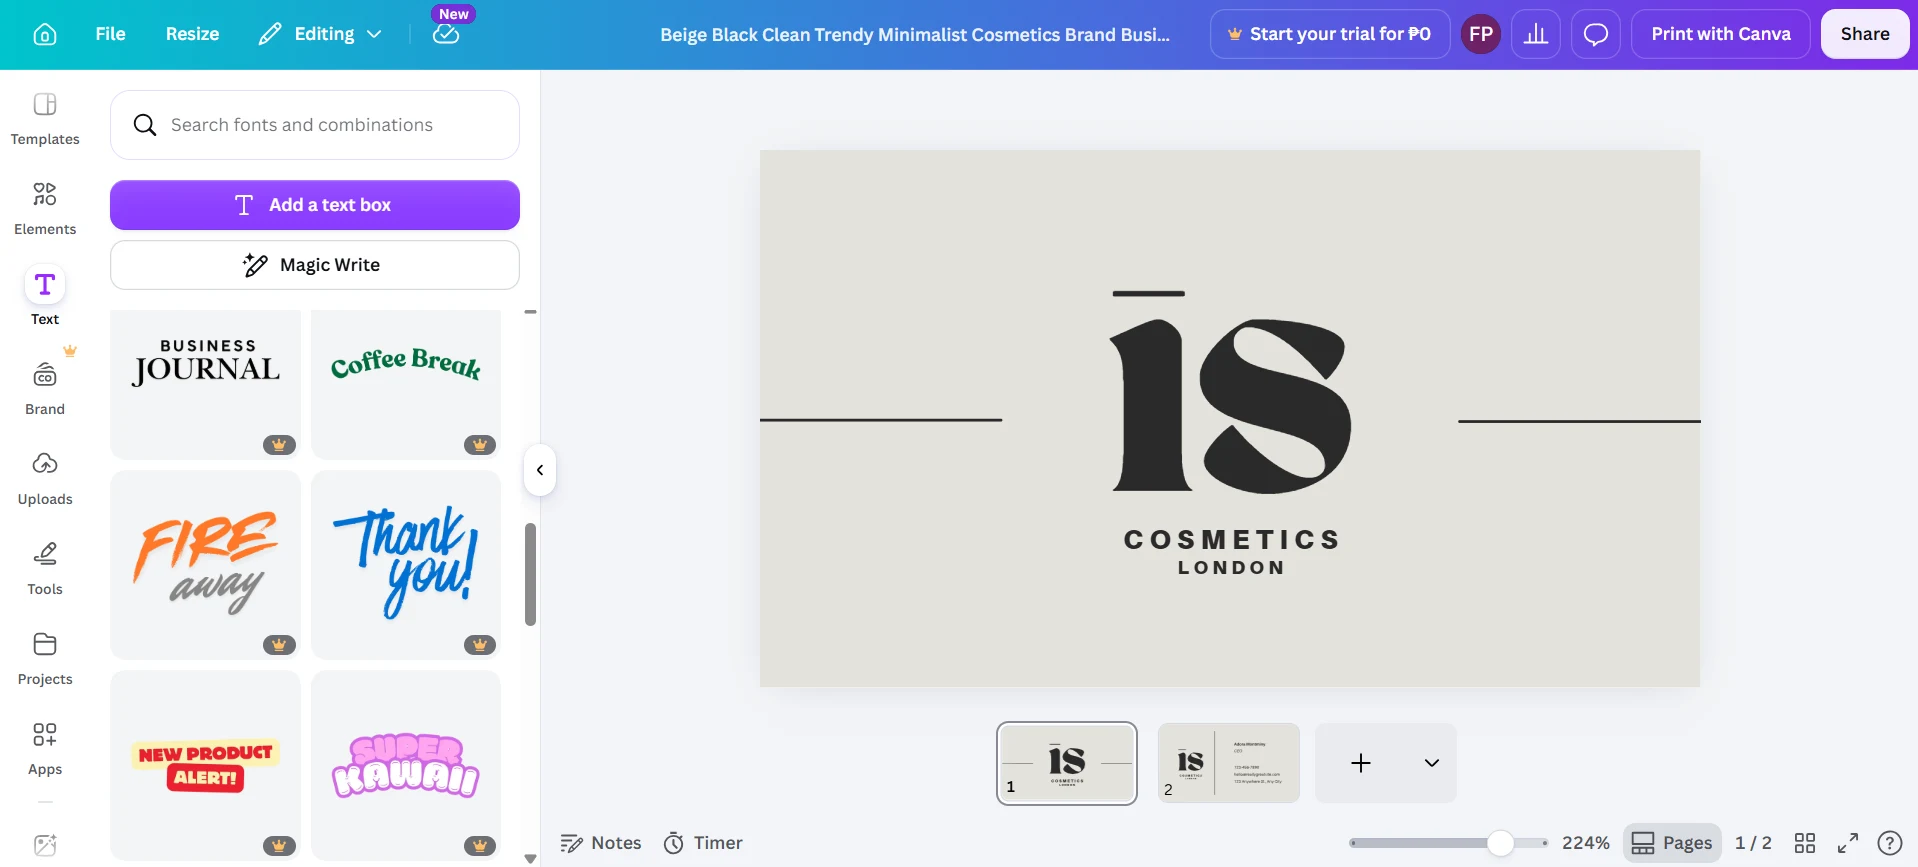Select the left horizontal line on canvas

point(881,420)
